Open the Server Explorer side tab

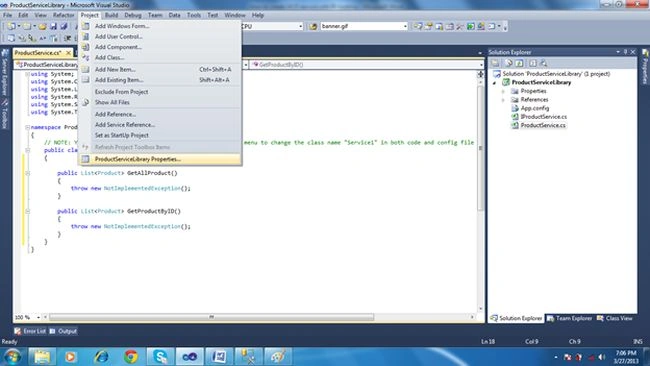5,72
